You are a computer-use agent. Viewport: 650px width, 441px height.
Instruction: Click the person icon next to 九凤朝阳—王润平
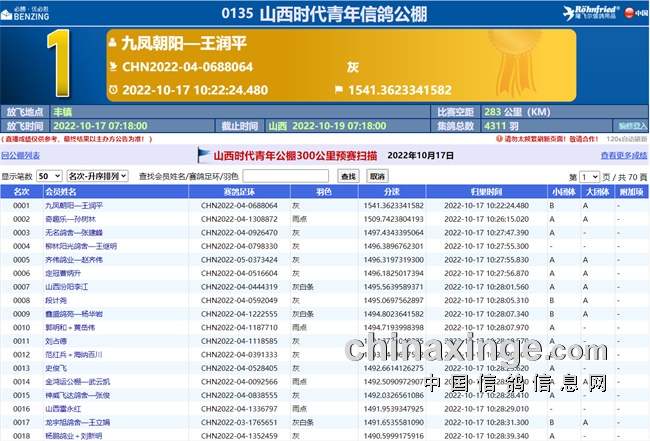(x=113, y=45)
